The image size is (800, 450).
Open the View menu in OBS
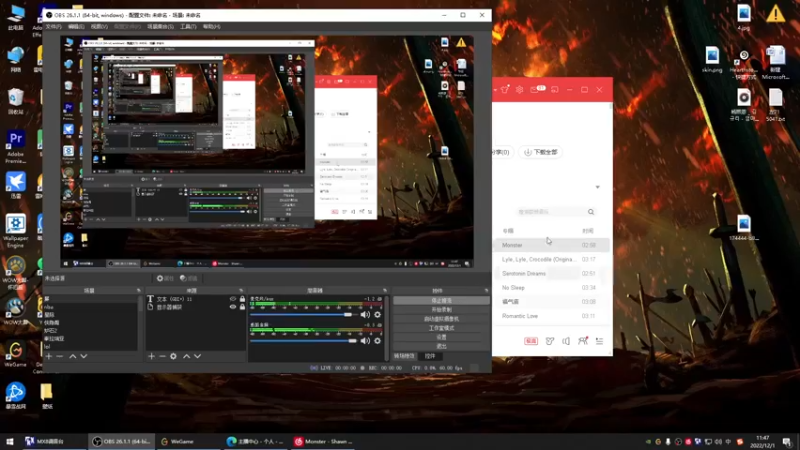click(x=99, y=27)
